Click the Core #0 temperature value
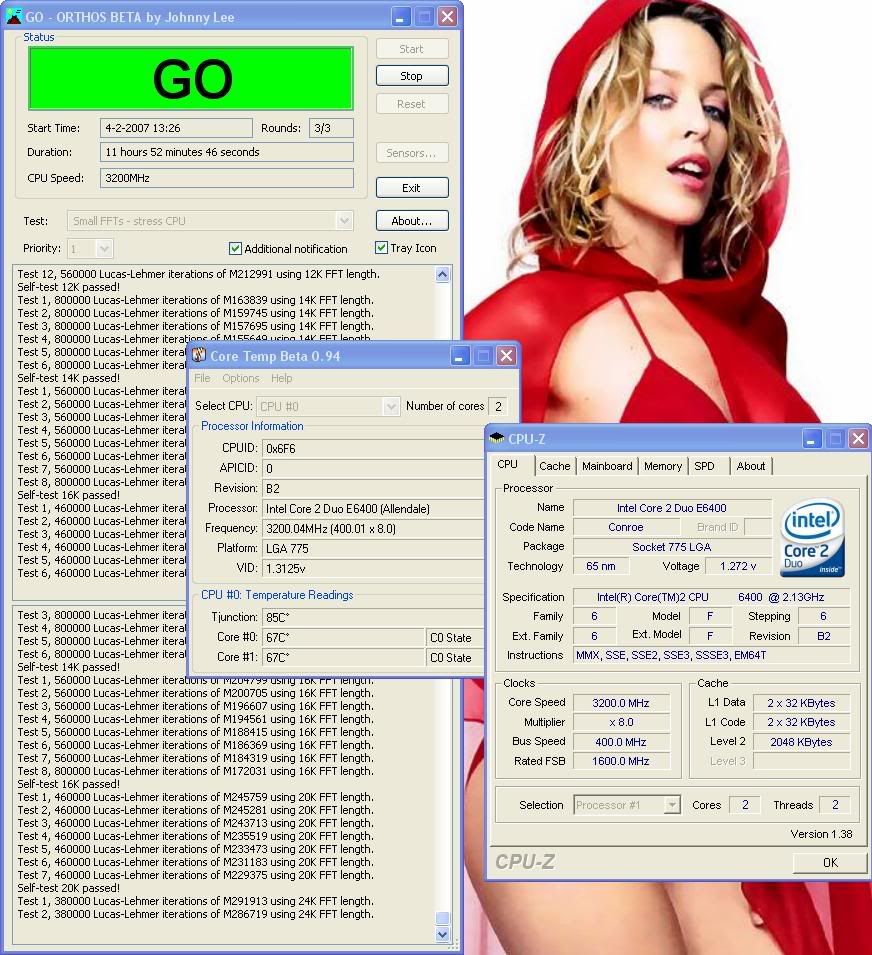 click(x=343, y=637)
